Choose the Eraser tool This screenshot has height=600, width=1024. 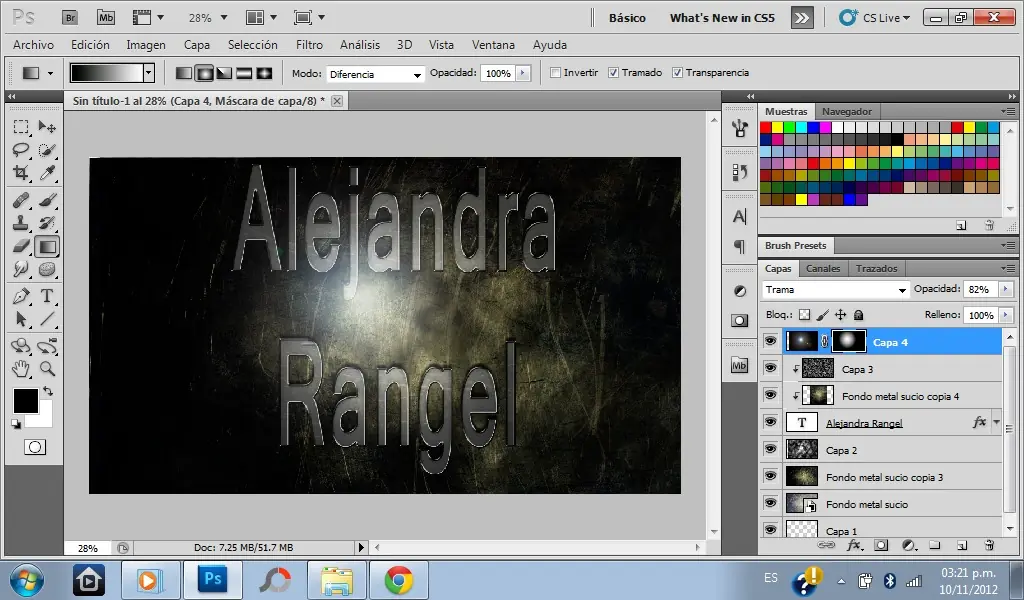click(20, 246)
